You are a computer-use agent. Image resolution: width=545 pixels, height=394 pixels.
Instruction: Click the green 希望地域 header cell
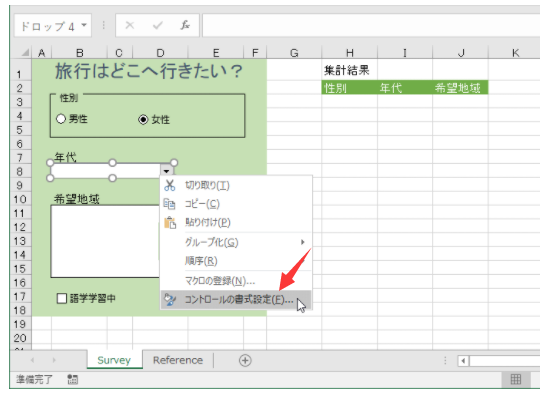tap(461, 88)
